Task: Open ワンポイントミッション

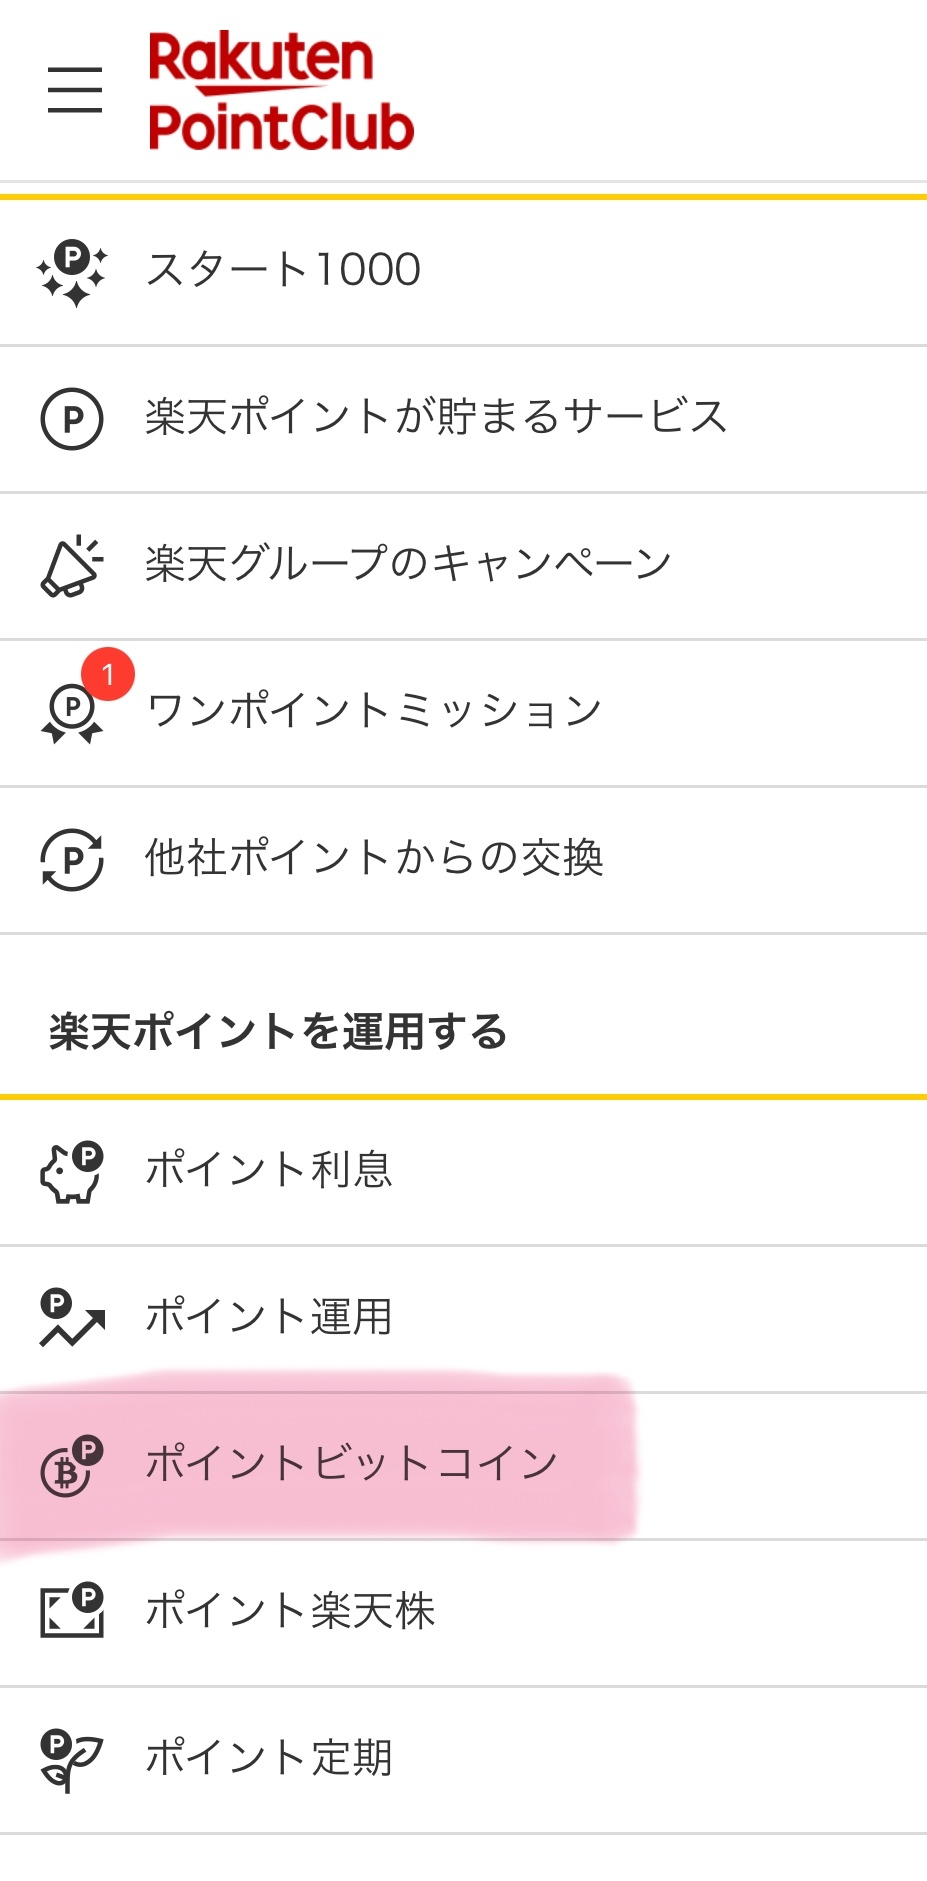Action: [x=374, y=711]
